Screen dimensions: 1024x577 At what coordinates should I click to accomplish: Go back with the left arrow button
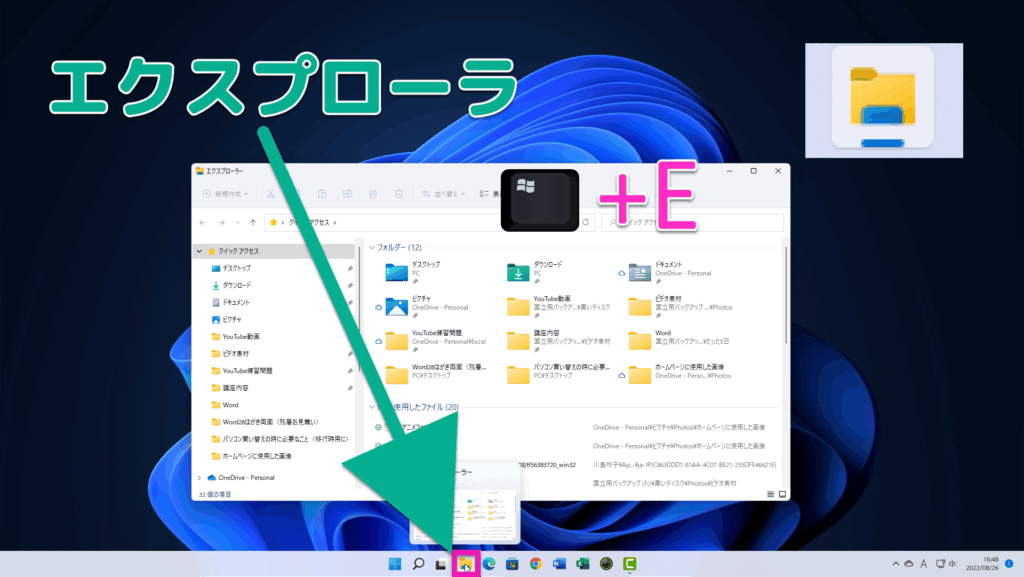(x=202, y=223)
